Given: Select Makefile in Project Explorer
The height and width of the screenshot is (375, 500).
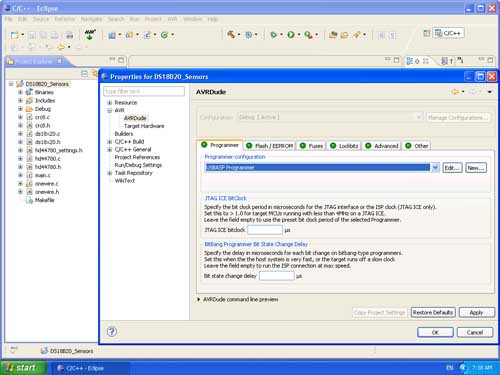Looking at the screenshot, I should pyautogui.click(x=44, y=200).
